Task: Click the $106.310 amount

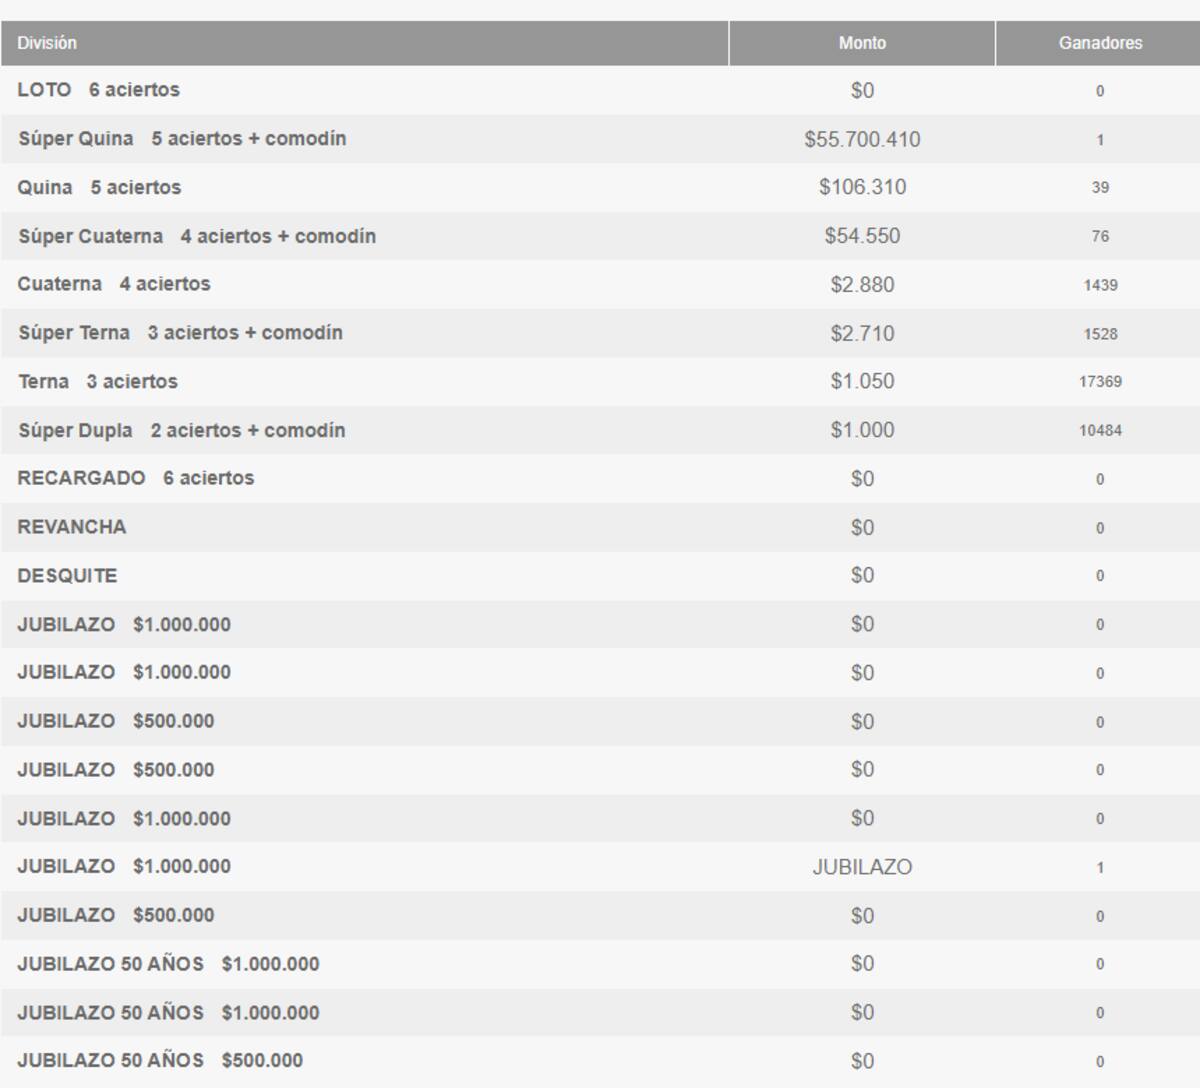Action: [862, 187]
